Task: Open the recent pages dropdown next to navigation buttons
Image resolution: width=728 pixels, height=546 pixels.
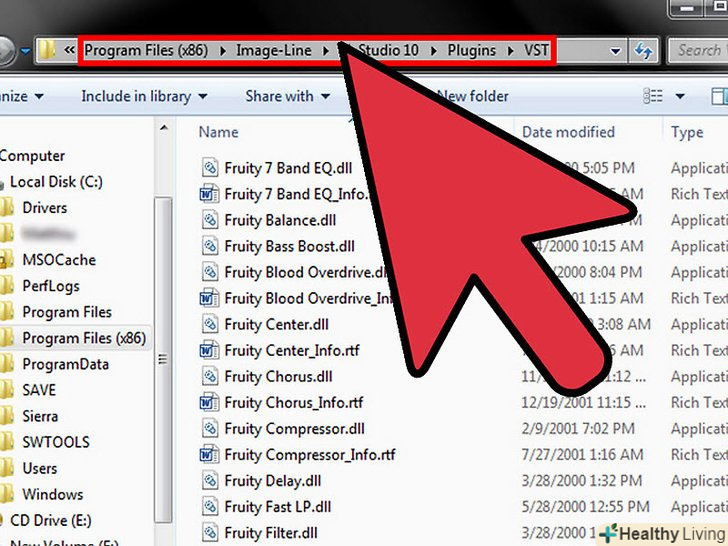Action: coord(26,50)
